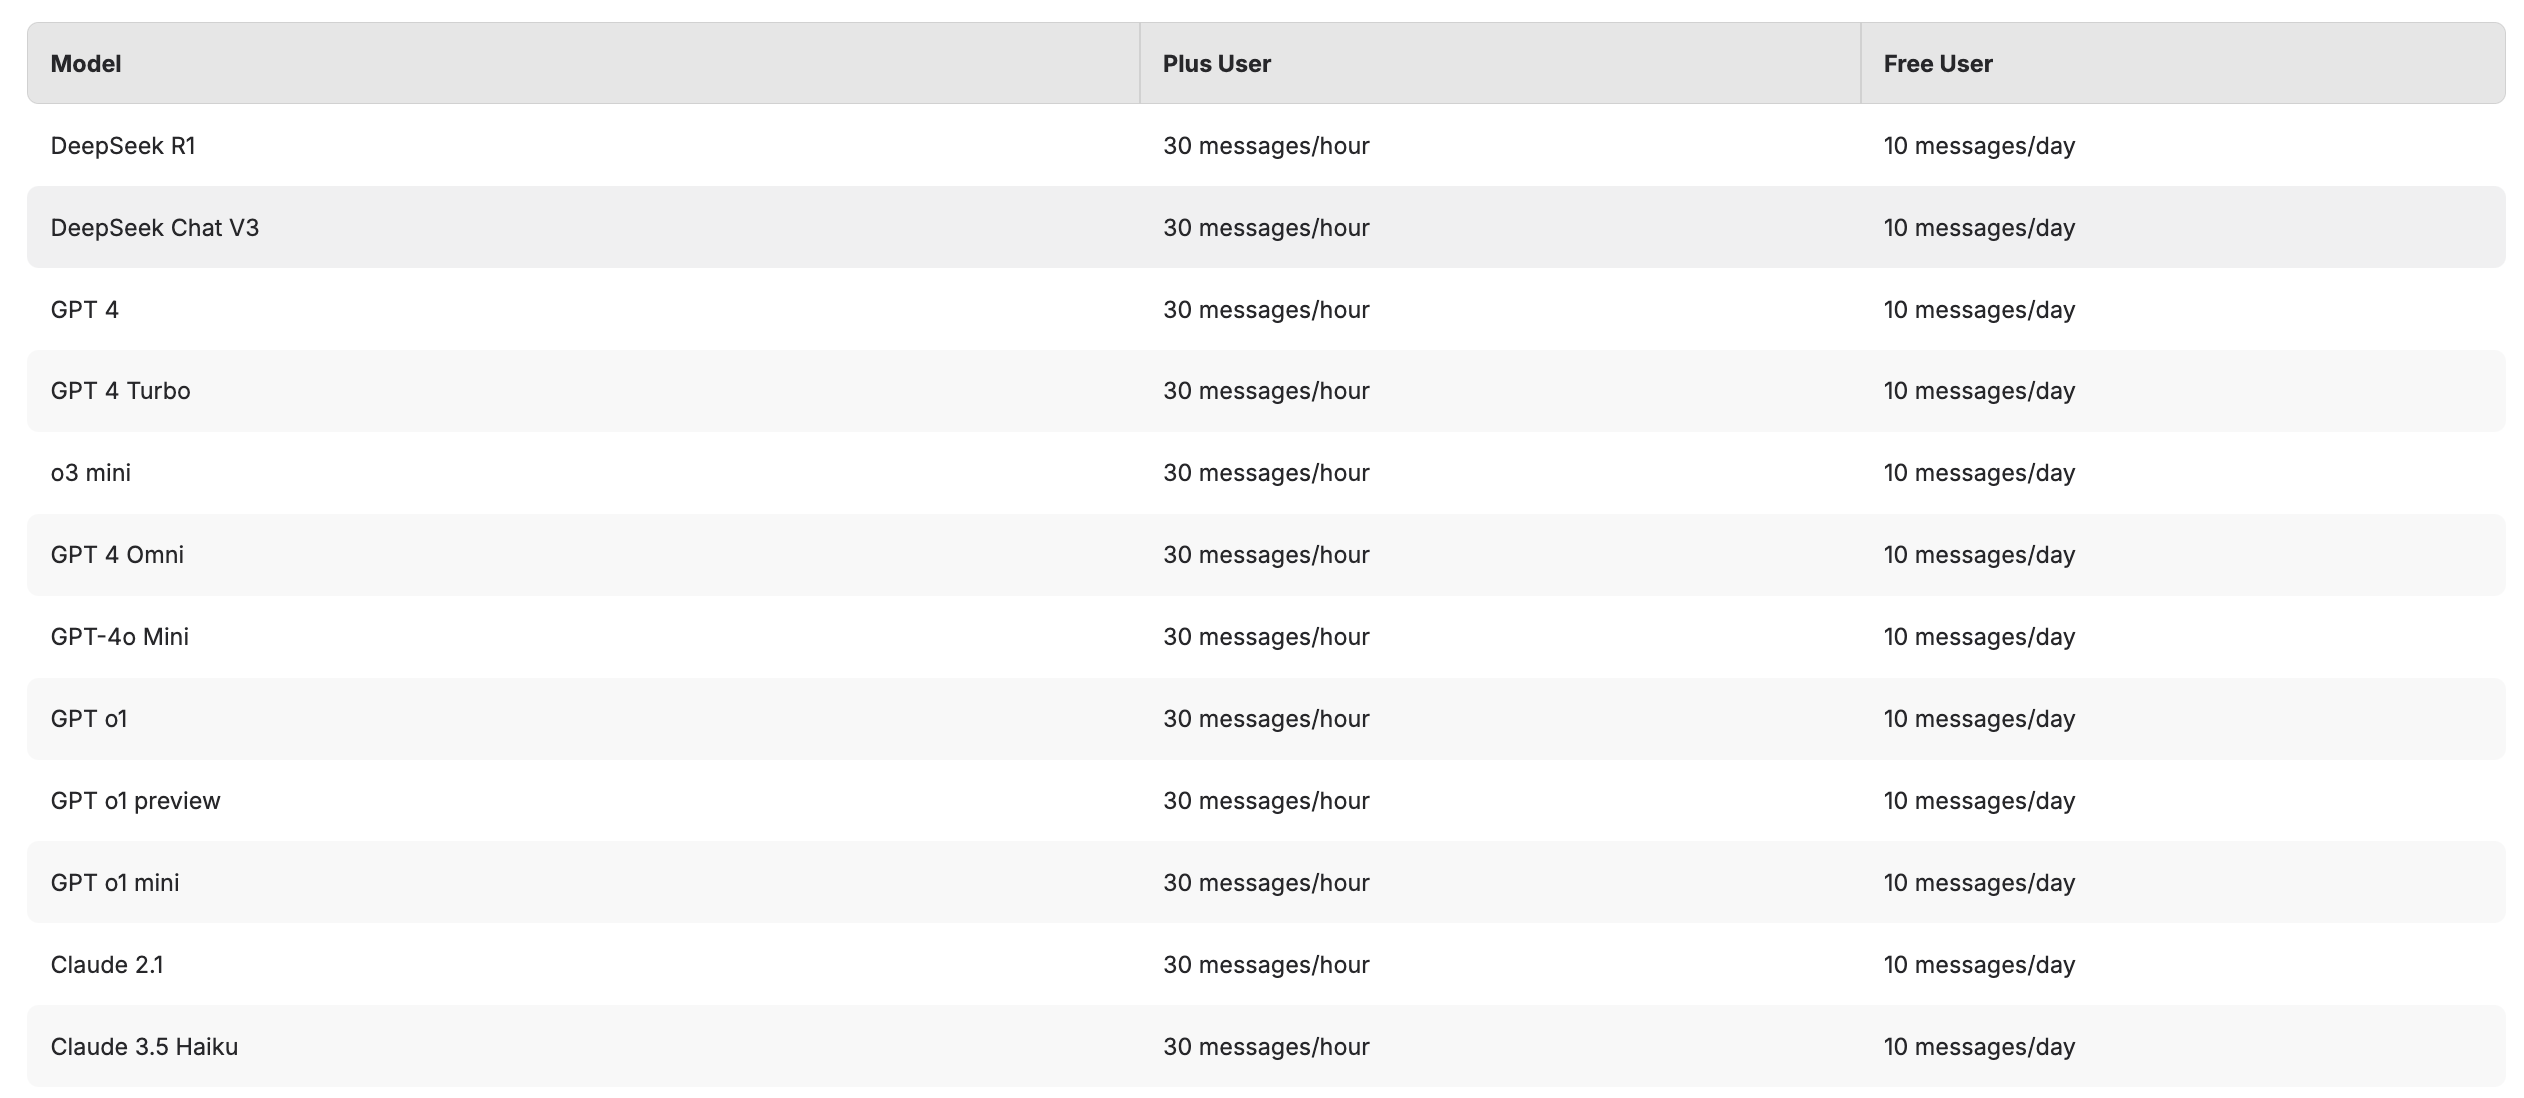Click DeepSeek R1's Plus User message limit
The height and width of the screenshot is (1098, 2524).
pos(1266,146)
